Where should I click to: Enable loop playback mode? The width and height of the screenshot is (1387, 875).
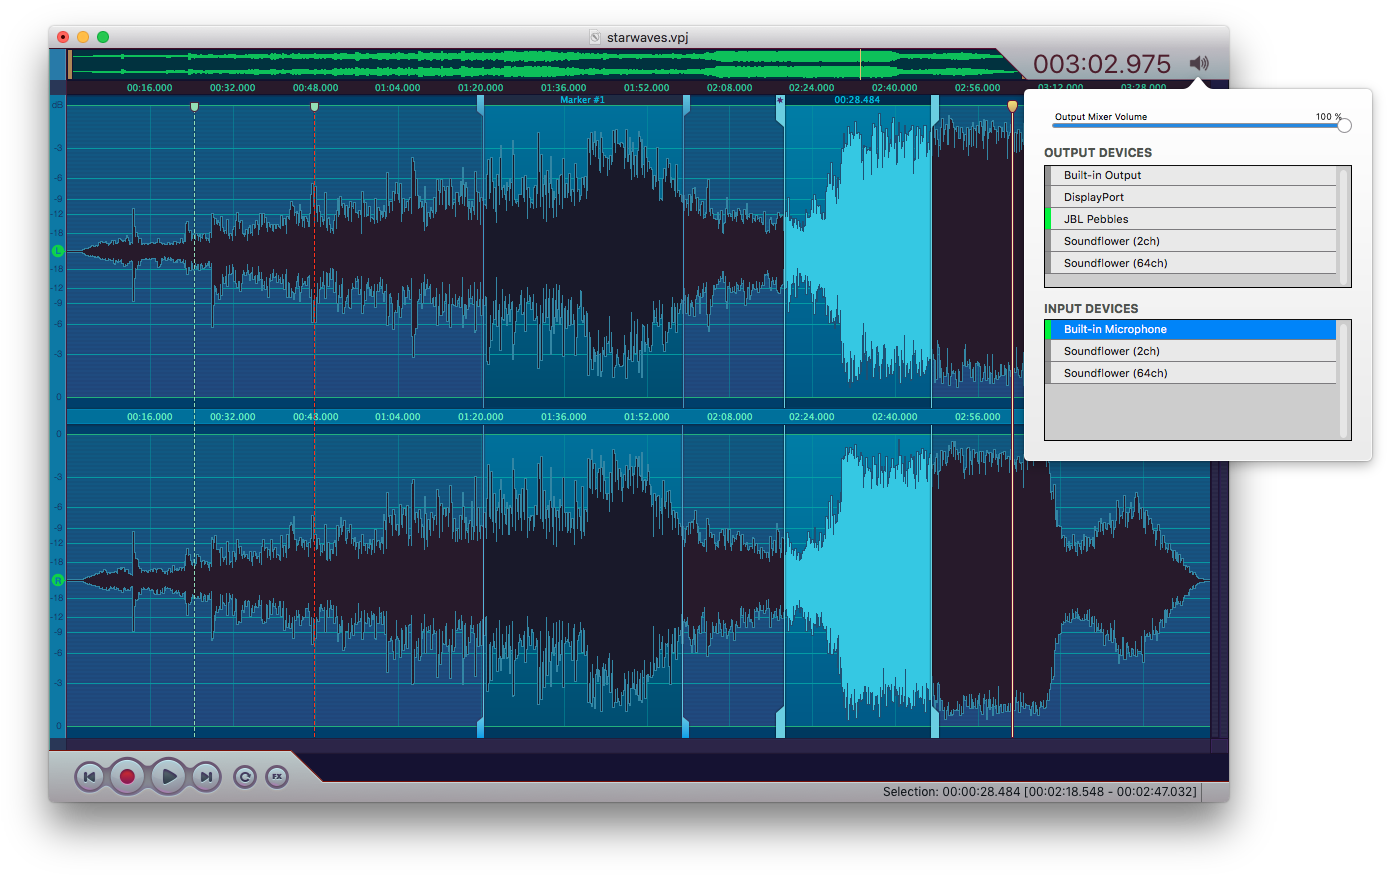tap(243, 776)
